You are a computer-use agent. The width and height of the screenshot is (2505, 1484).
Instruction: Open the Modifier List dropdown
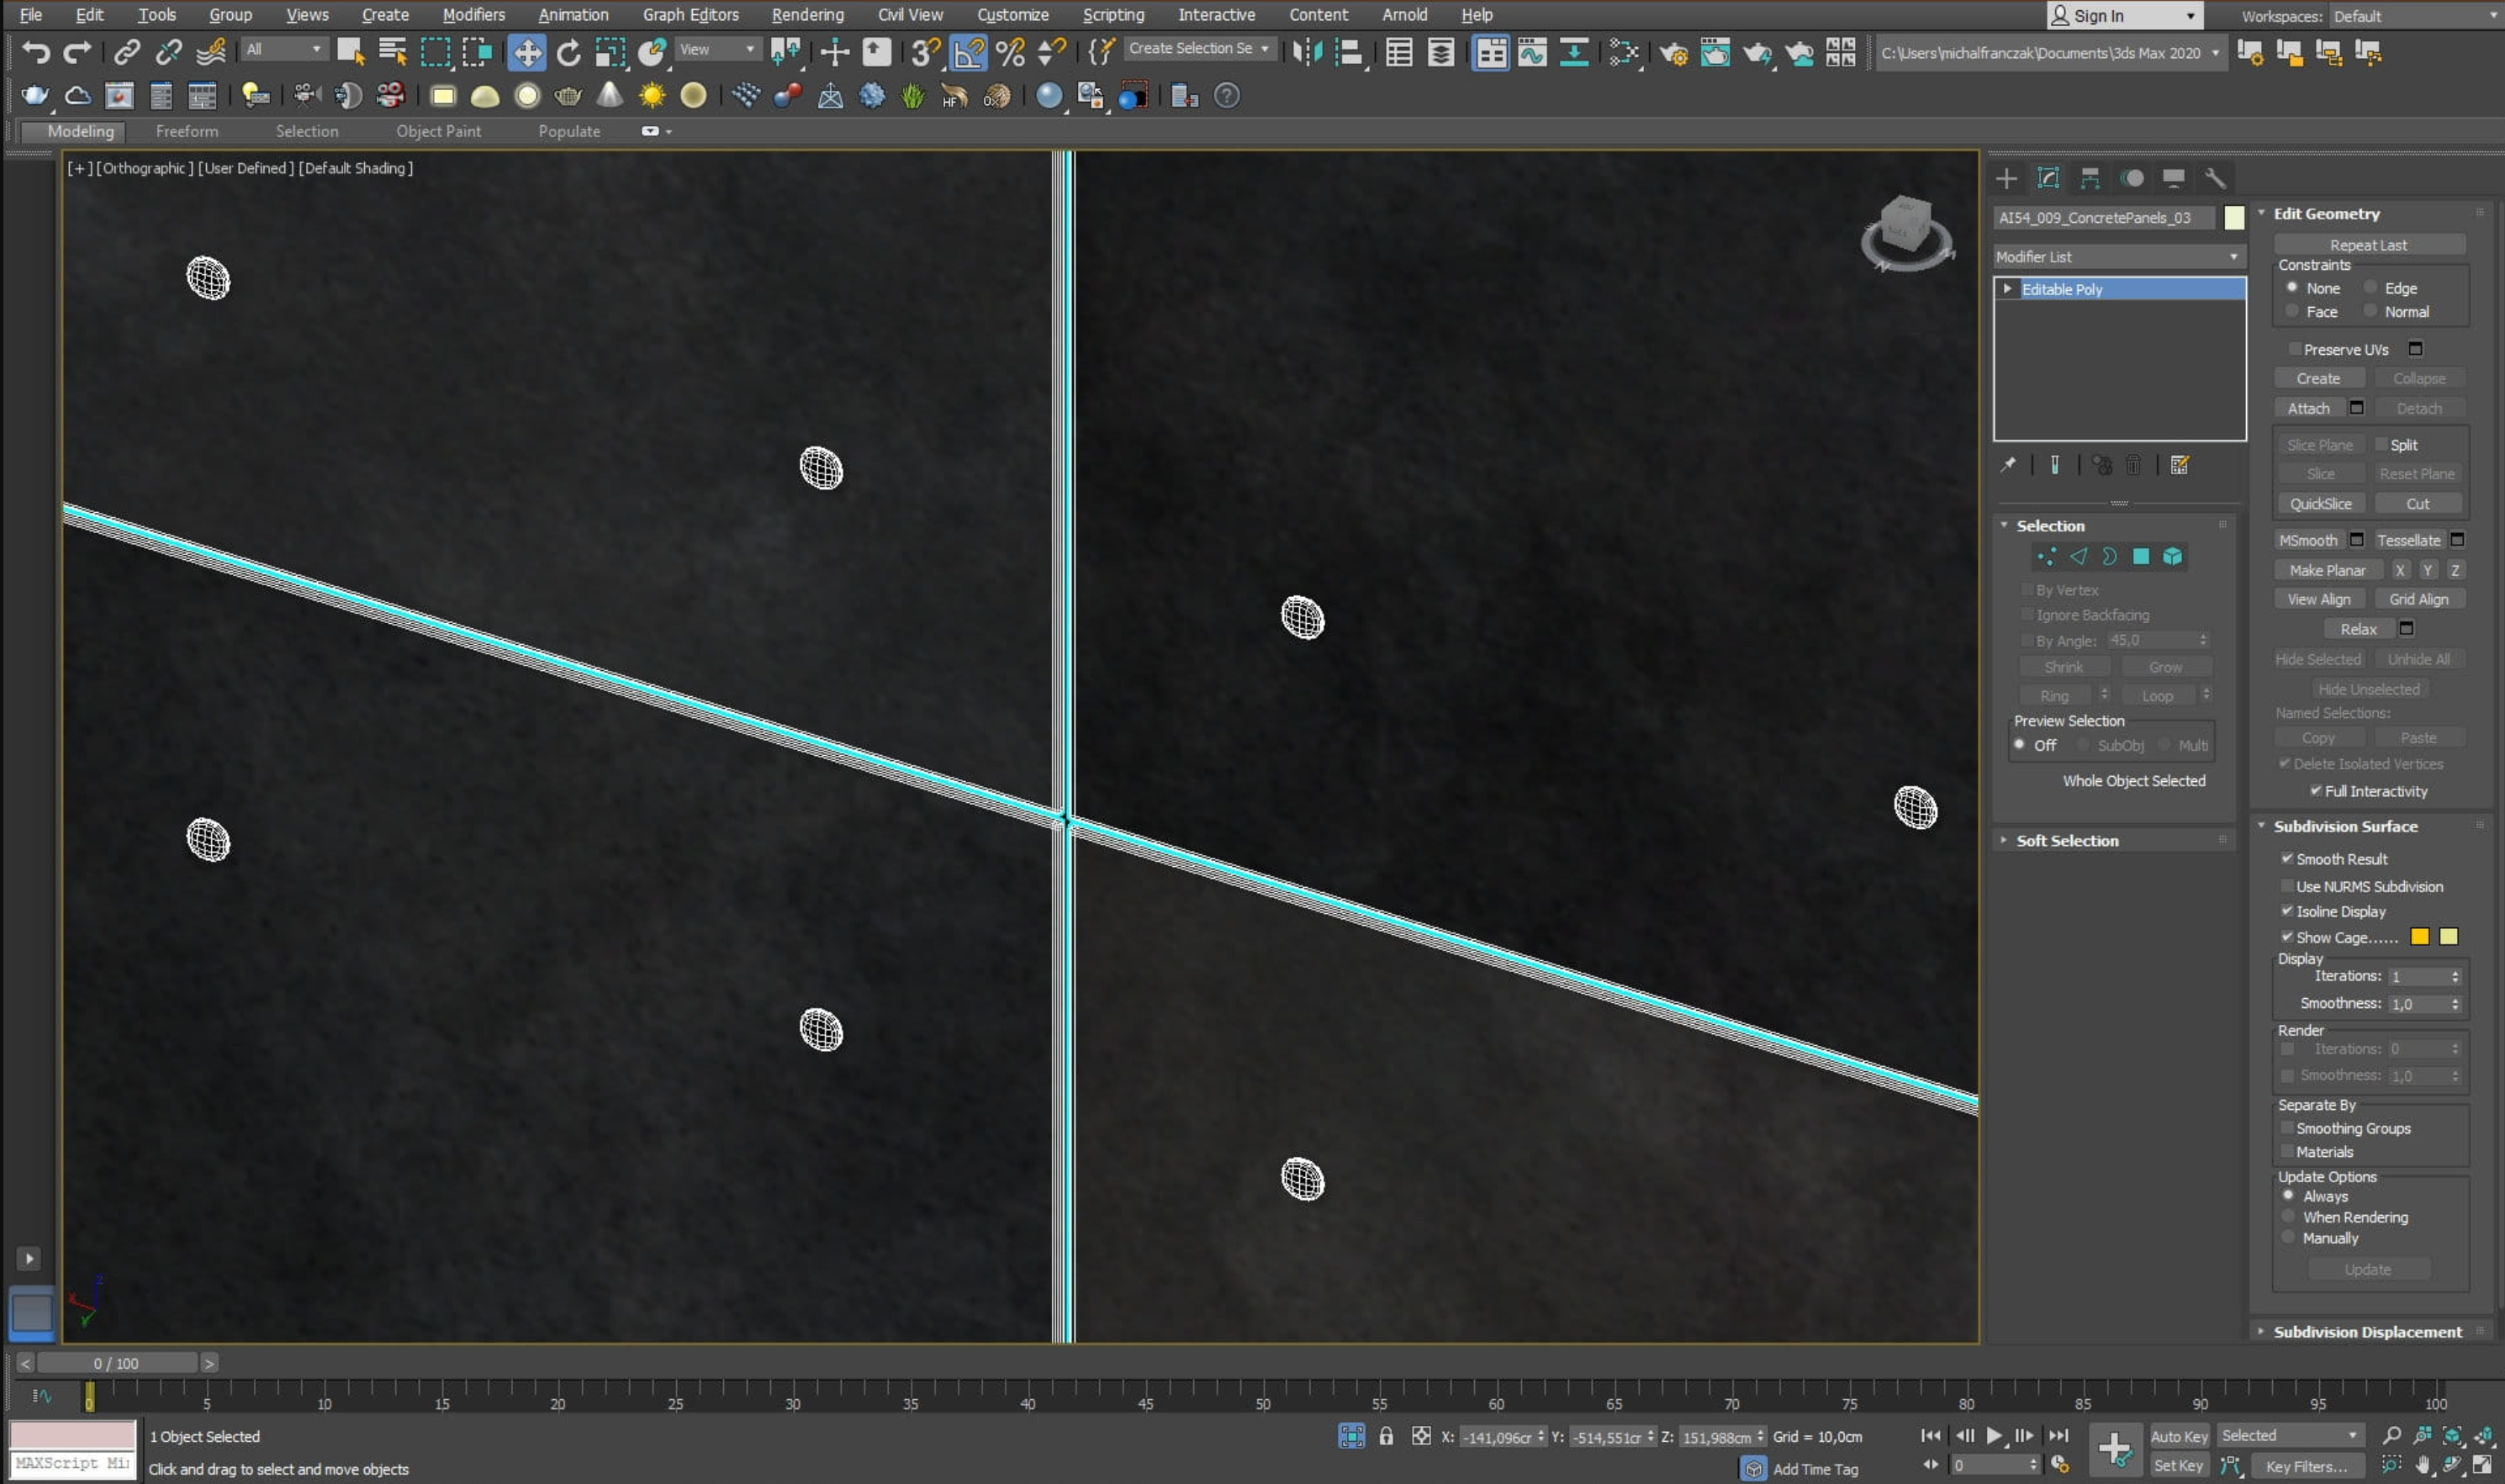(2116, 257)
